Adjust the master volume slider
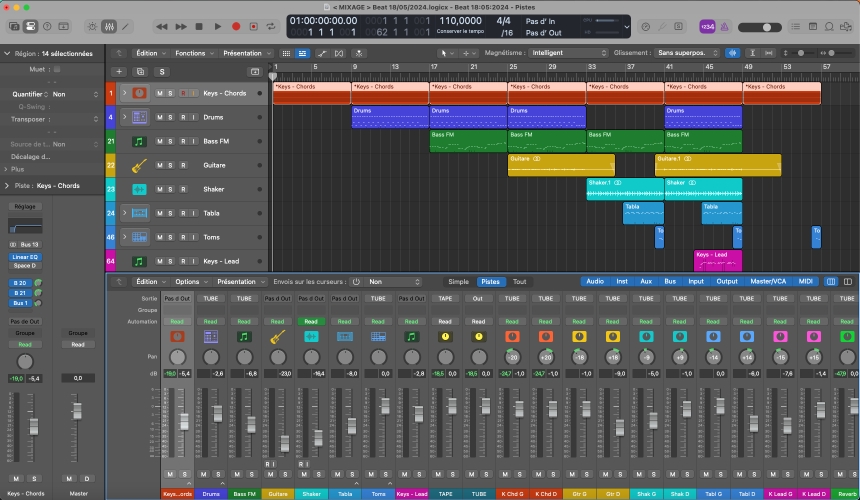Screen dimensions: 860x500 click(x=760, y=27)
